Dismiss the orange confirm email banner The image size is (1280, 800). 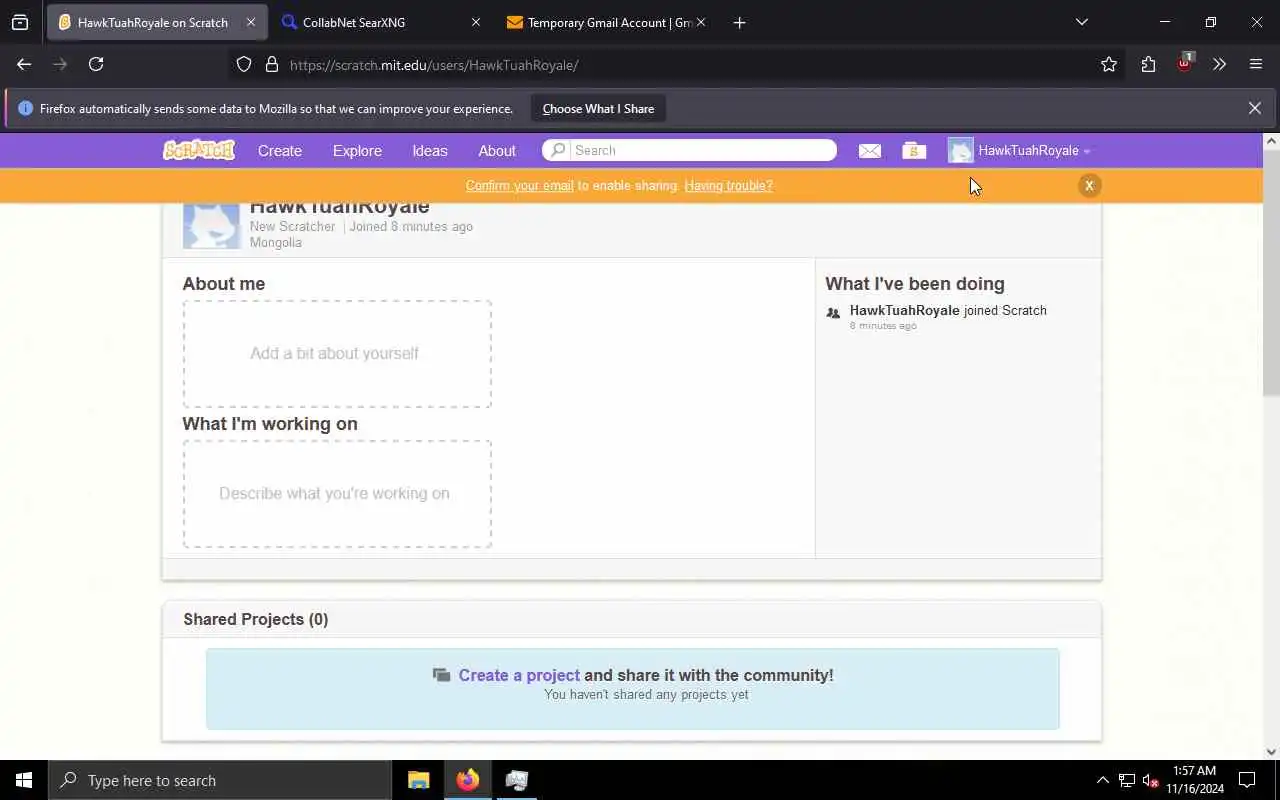click(1089, 186)
